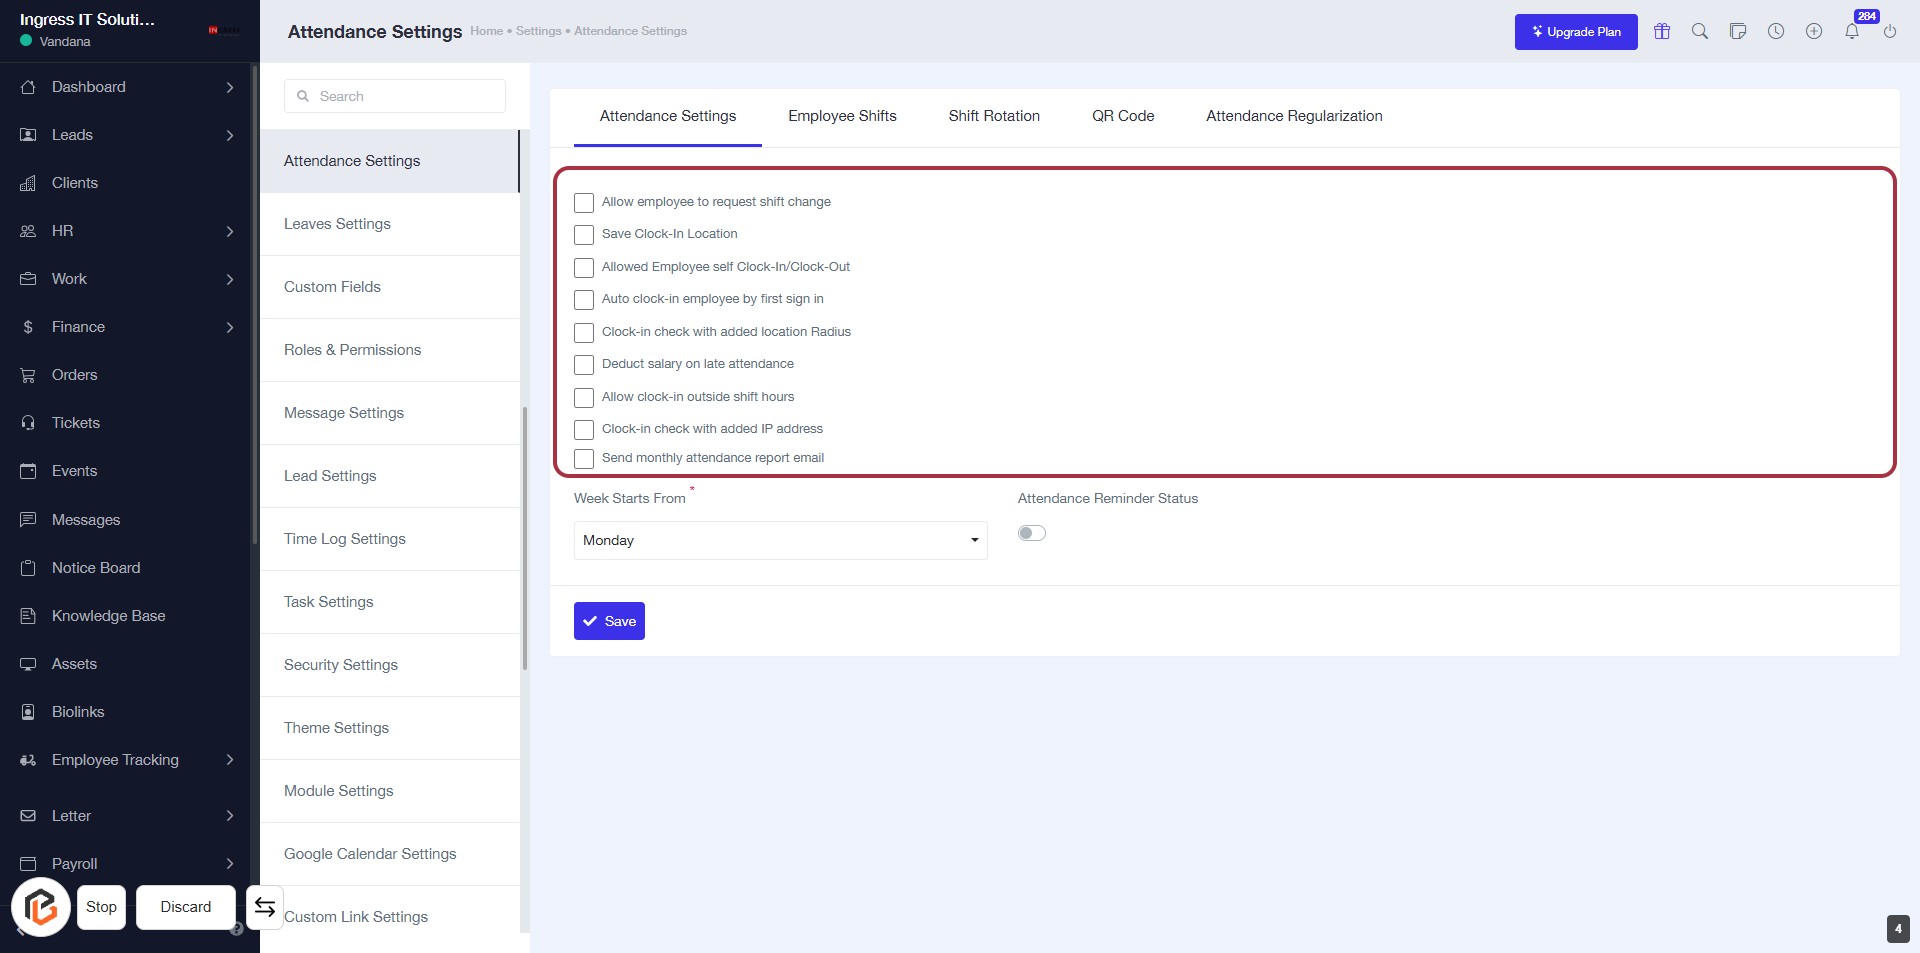Open the QR Code tab

pos(1123,116)
